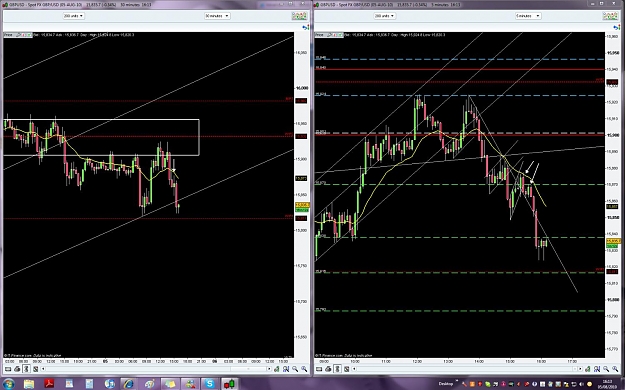Viewport: 625px width, 390px height.
Task: Click the binoculars find icon in left chart bottom bar
Action: click(x=286, y=369)
